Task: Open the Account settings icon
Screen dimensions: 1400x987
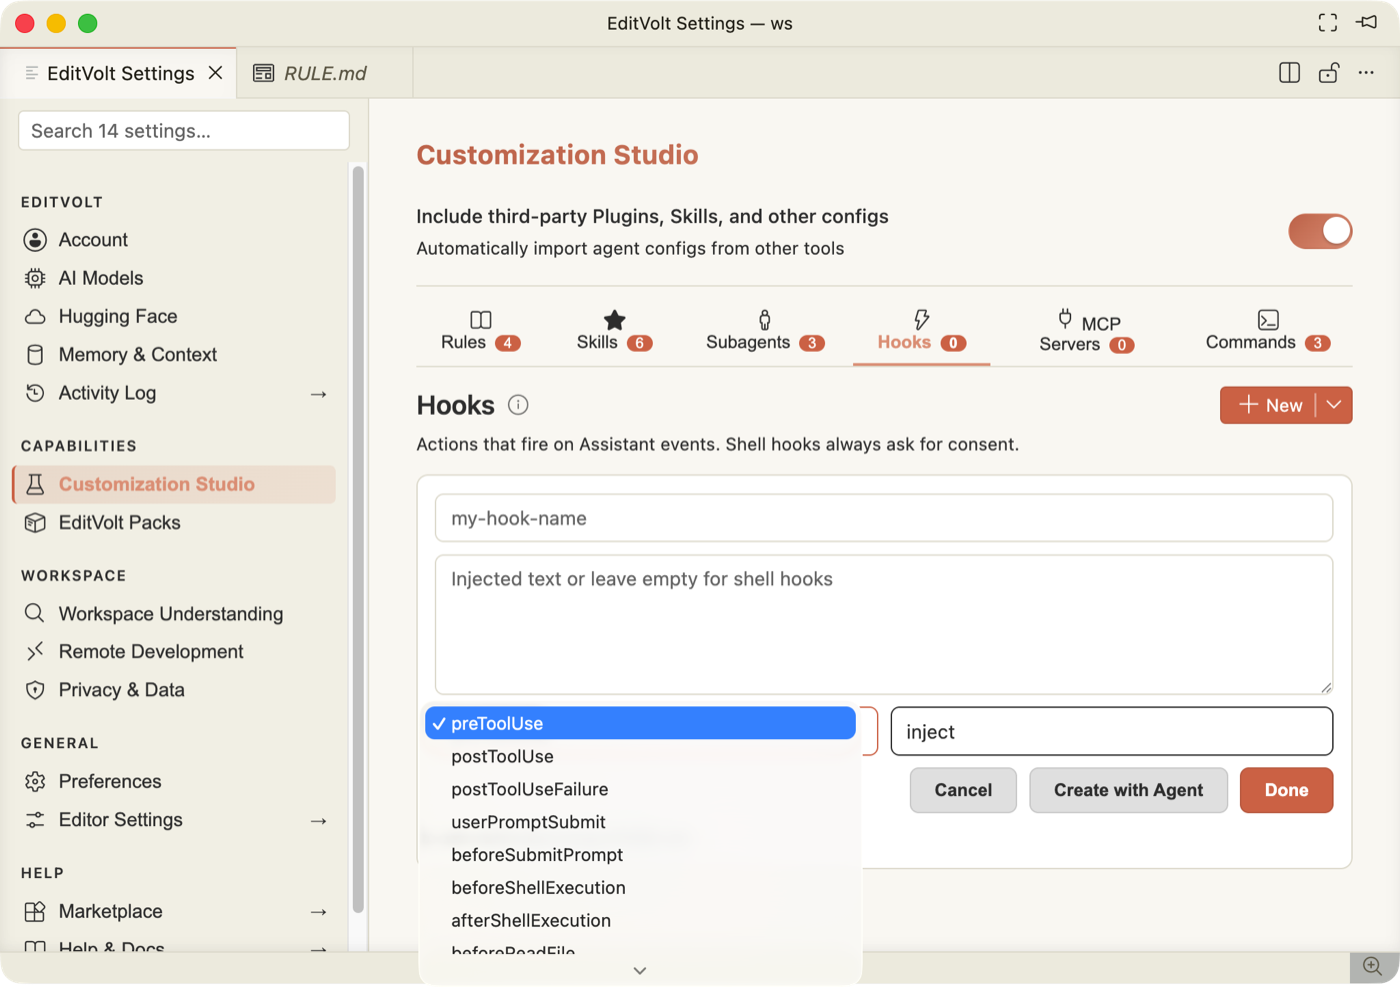Action: pos(35,240)
